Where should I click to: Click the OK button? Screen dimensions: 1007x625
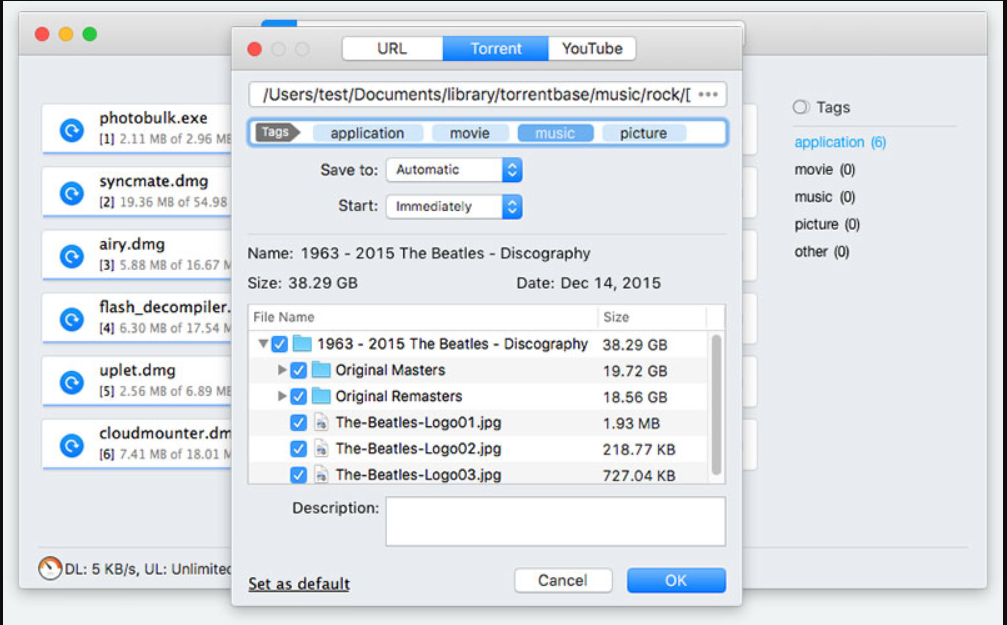pyautogui.click(x=676, y=581)
